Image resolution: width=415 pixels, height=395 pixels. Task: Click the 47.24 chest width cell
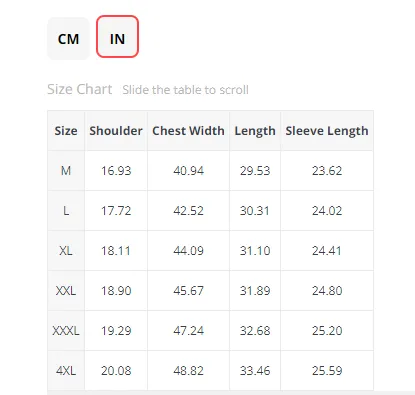[188, 331]
